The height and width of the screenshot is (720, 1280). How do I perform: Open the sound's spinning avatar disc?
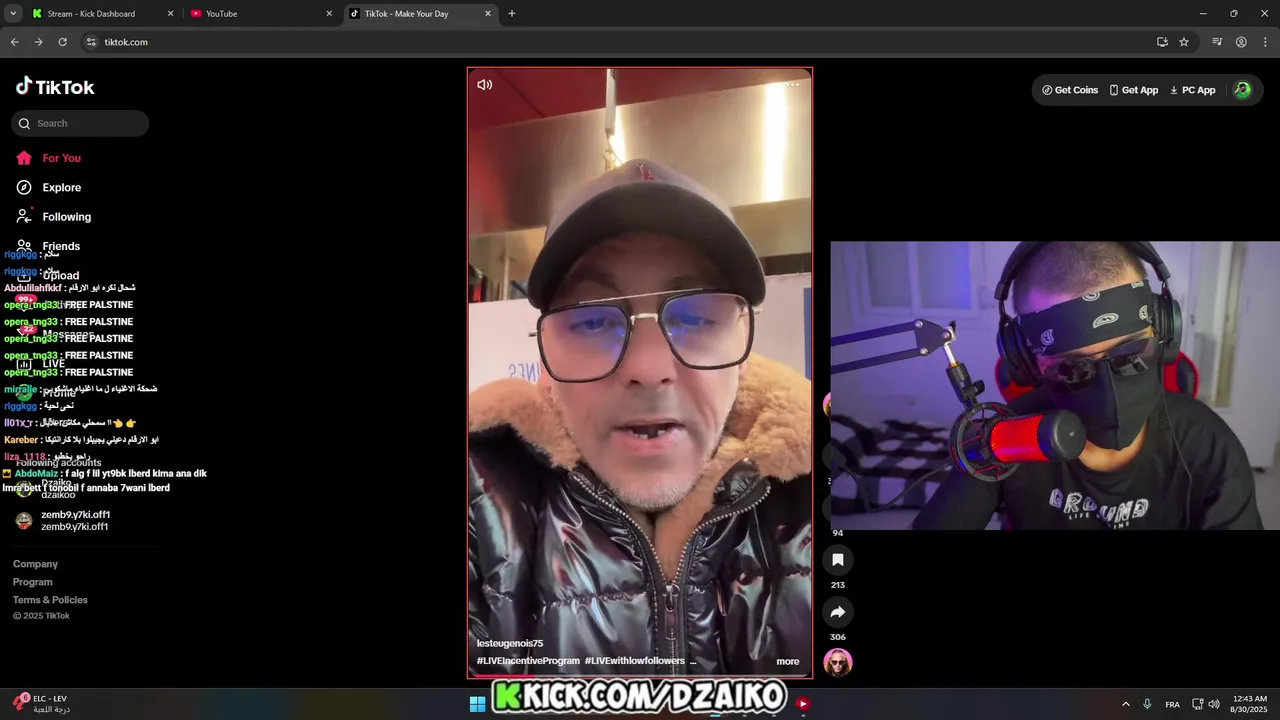(x=838, y=662)
